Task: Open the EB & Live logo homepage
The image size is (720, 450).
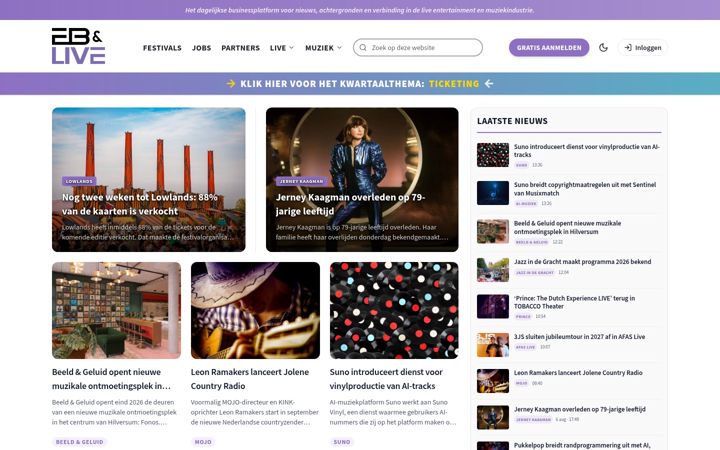Action: click(79, 46)
